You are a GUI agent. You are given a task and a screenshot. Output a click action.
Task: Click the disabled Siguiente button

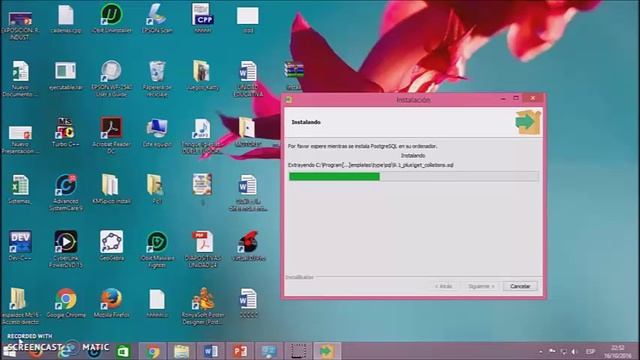point(481,287)
